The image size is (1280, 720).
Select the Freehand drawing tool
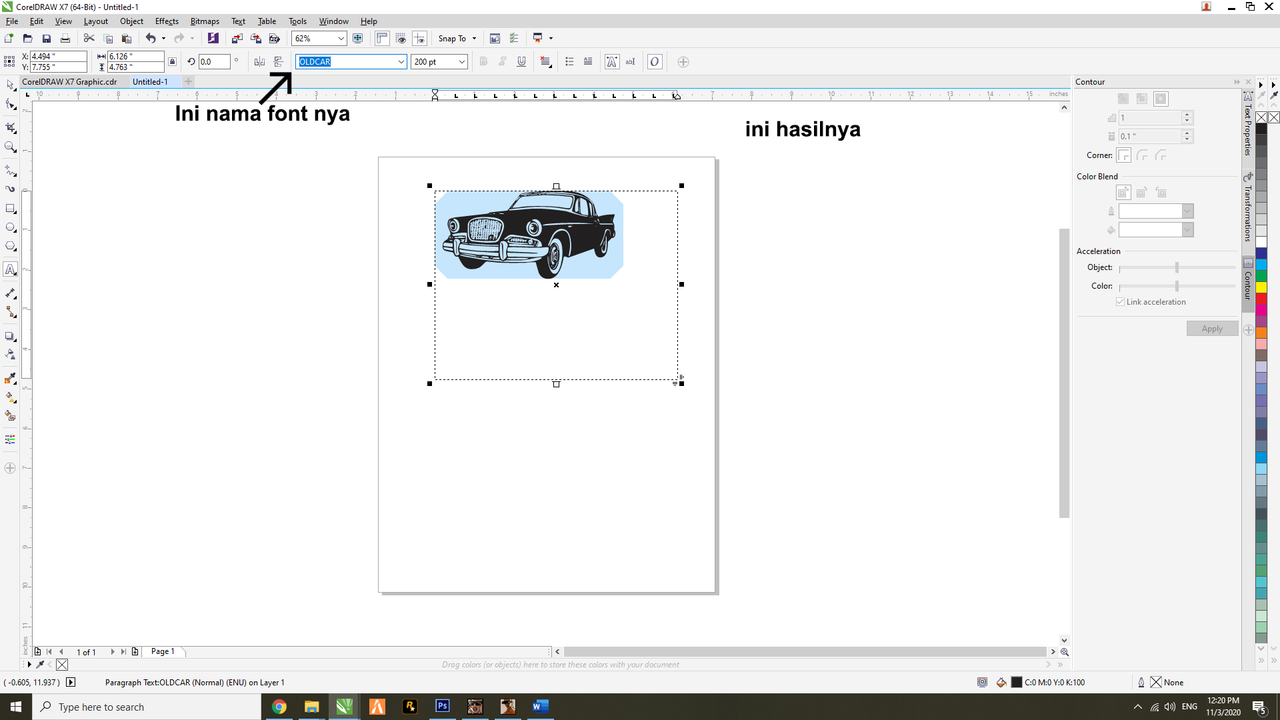11,171
